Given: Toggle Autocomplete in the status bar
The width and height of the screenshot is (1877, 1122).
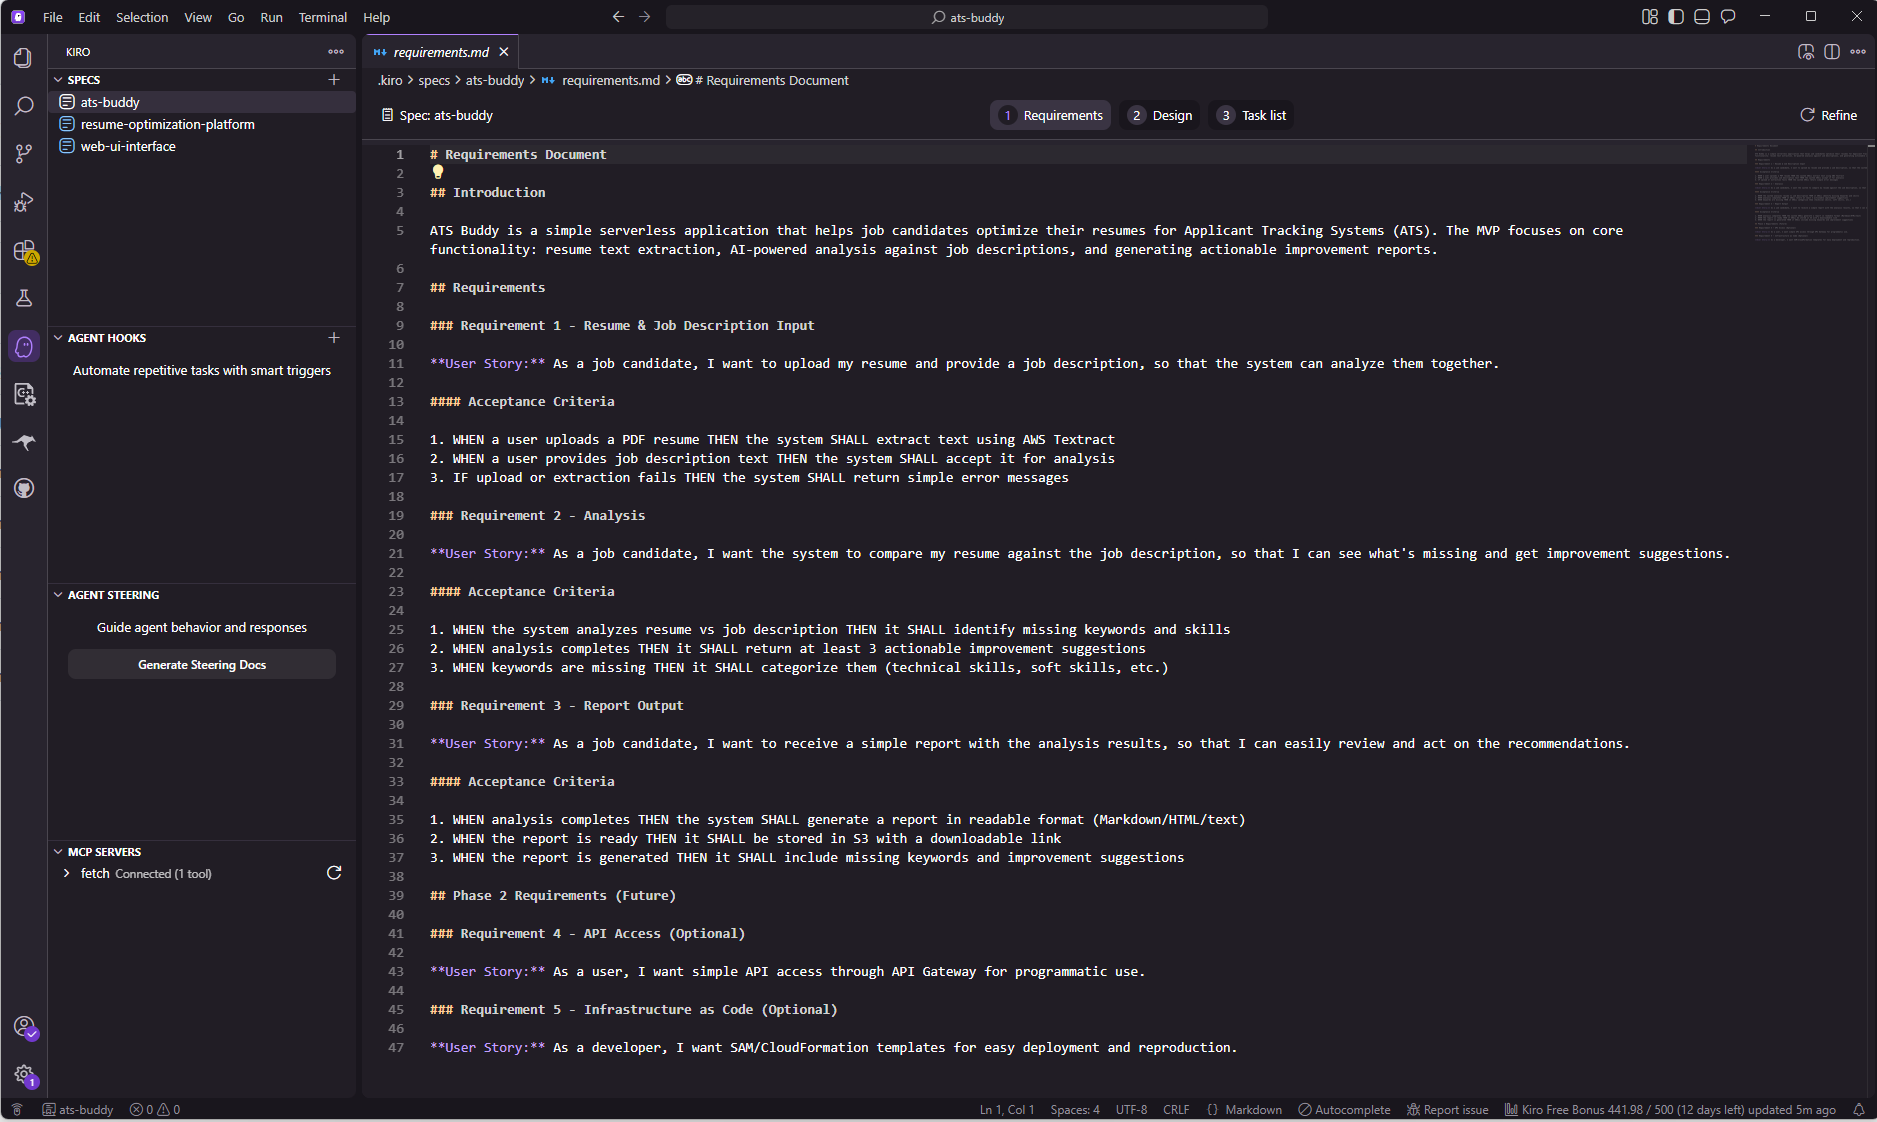Looking at the screenshot, I should (x=1344, y=1110).
